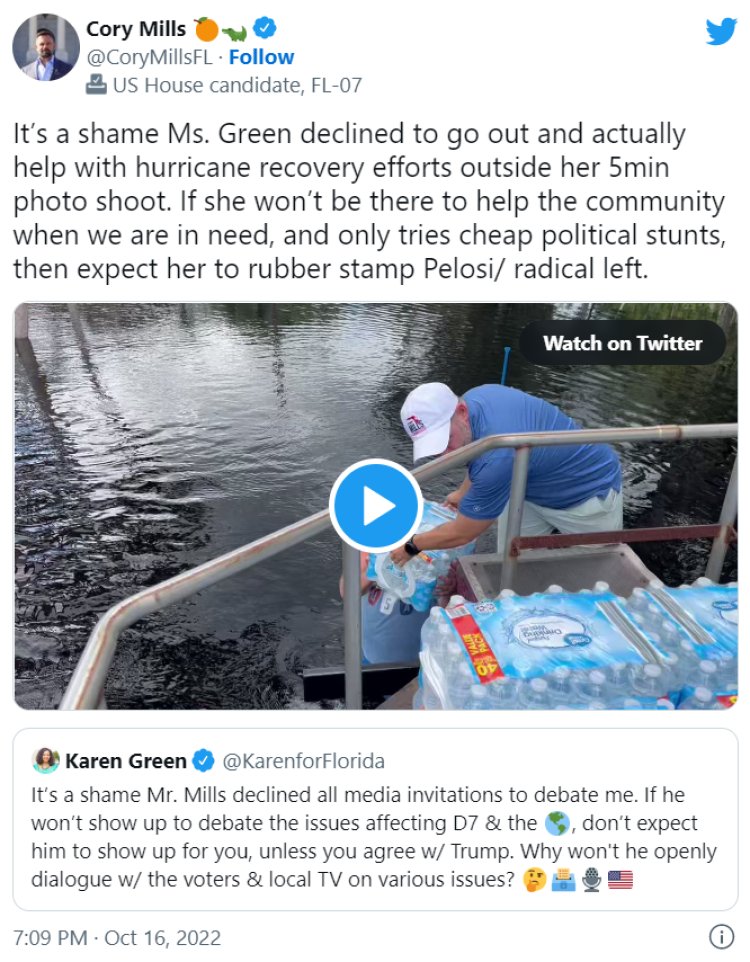This screenshot has height=962, width=750.
Task: Click the ballot box candidate icon
Action: [x=96, y=85]
